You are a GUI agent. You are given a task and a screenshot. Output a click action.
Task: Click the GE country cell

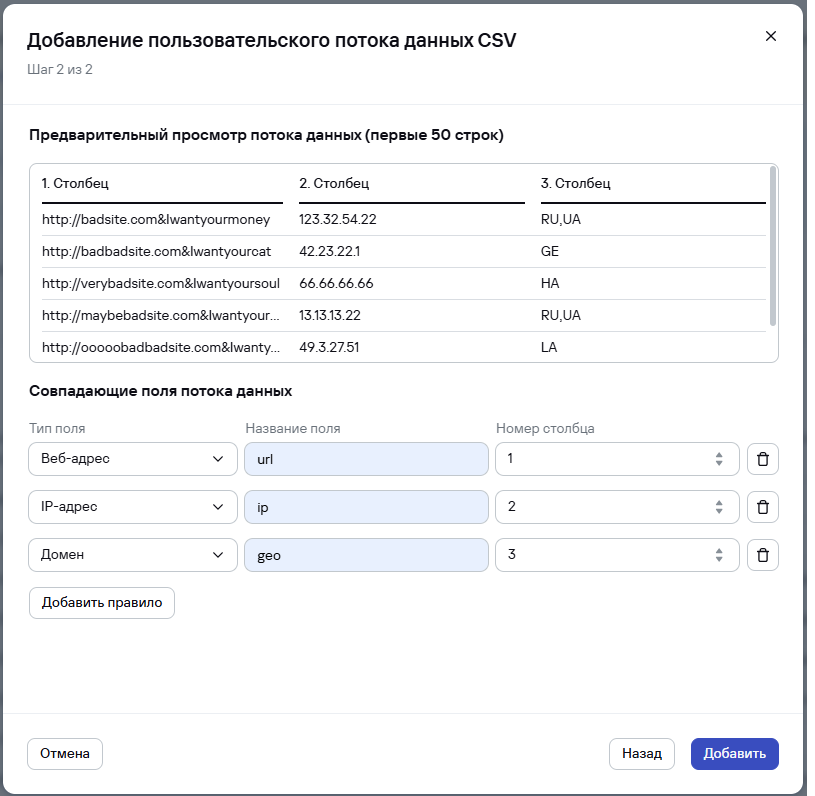549,252
